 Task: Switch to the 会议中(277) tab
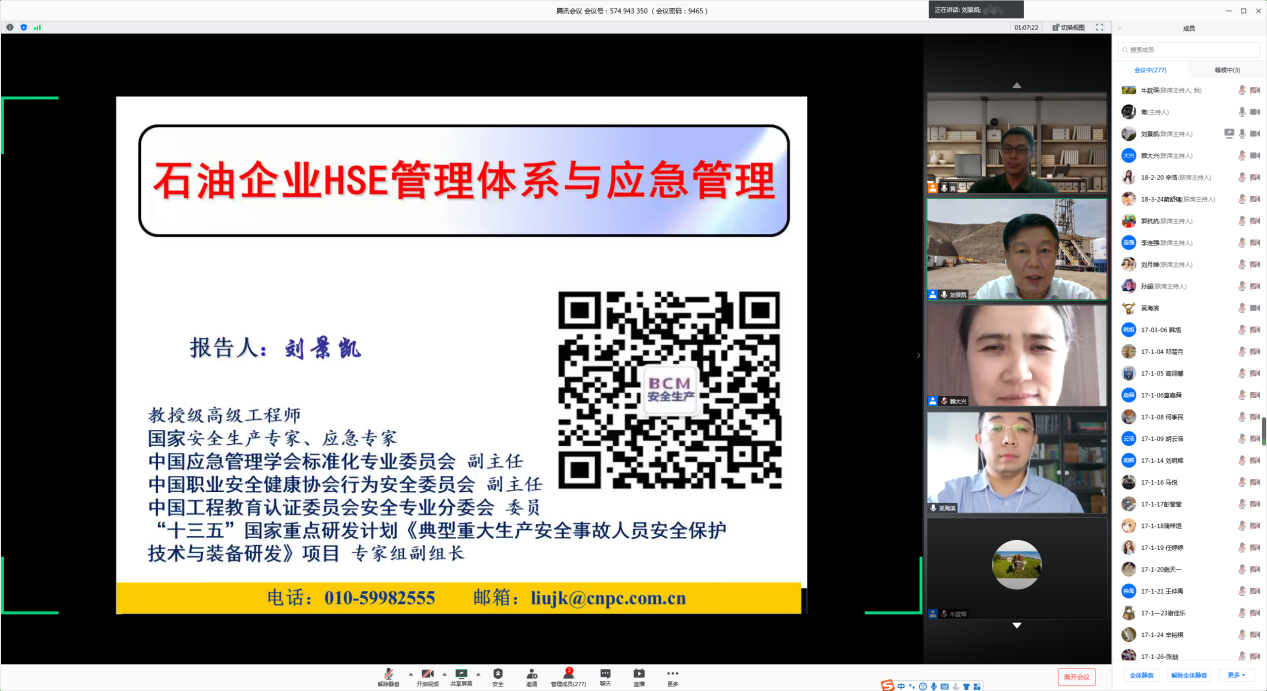[1150, 70]
